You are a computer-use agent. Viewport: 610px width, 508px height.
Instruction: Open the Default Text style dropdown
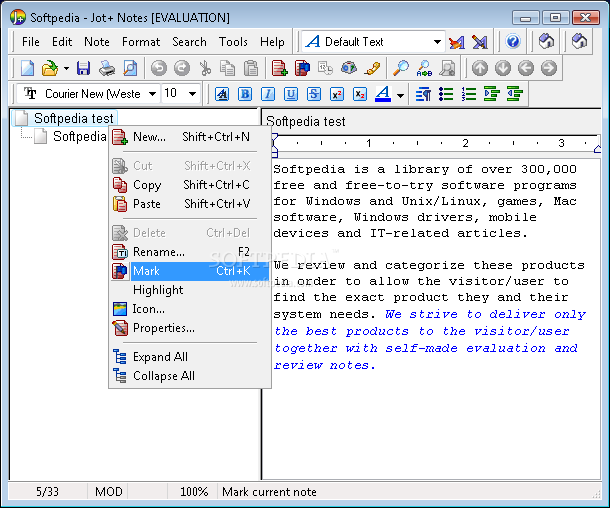pos(437,42)
